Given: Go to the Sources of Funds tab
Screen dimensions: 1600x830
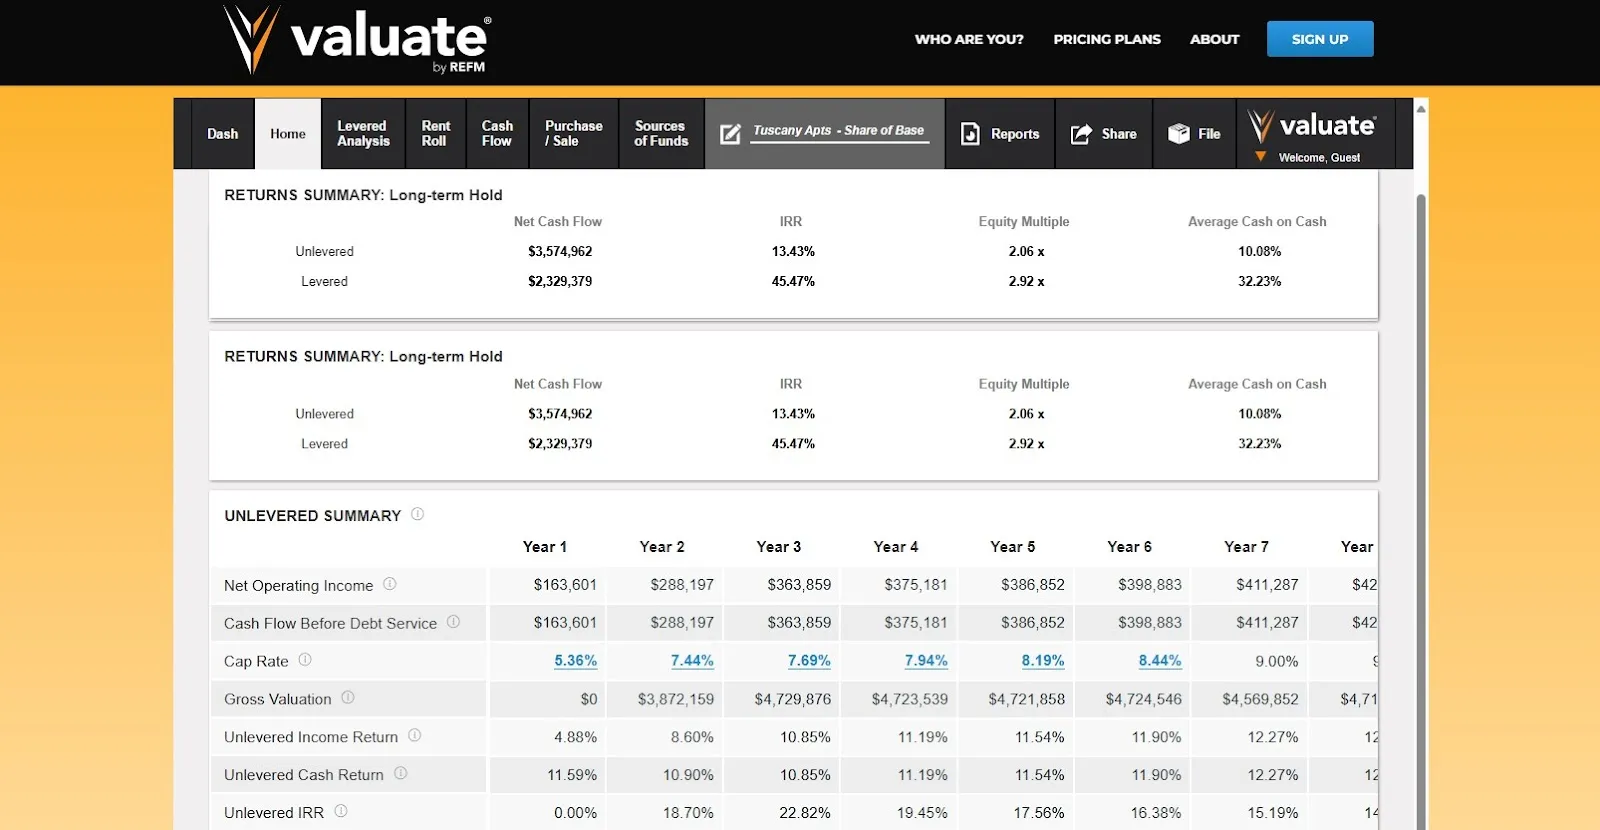Looking at the screenshot, I should click(661, 134).
